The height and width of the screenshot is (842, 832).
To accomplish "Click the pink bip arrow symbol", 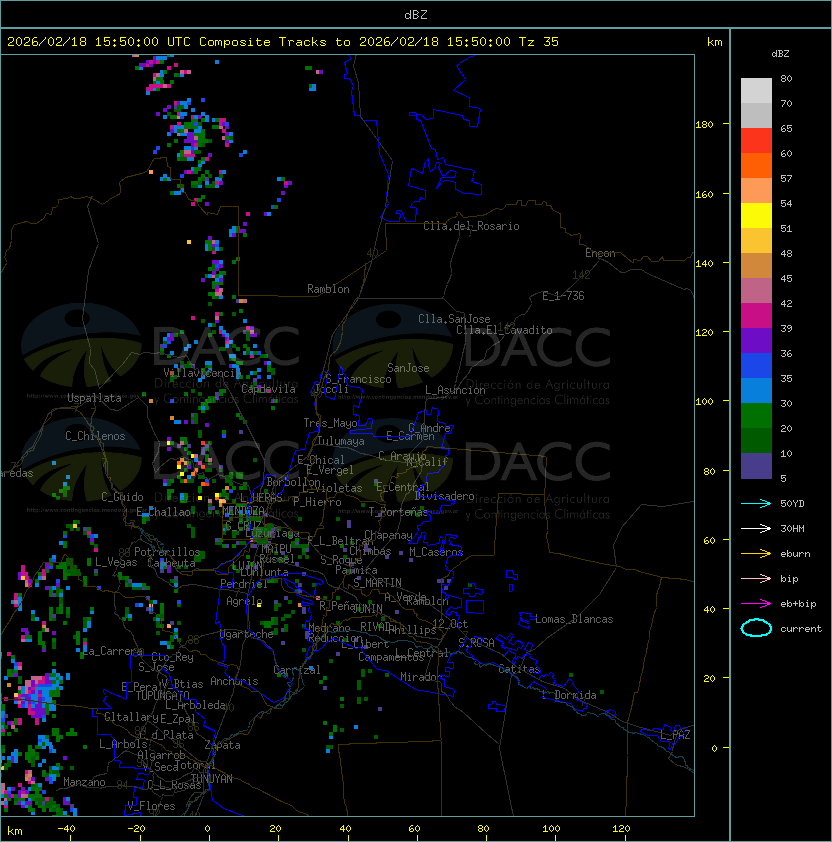I will click(x=756, y=578).
